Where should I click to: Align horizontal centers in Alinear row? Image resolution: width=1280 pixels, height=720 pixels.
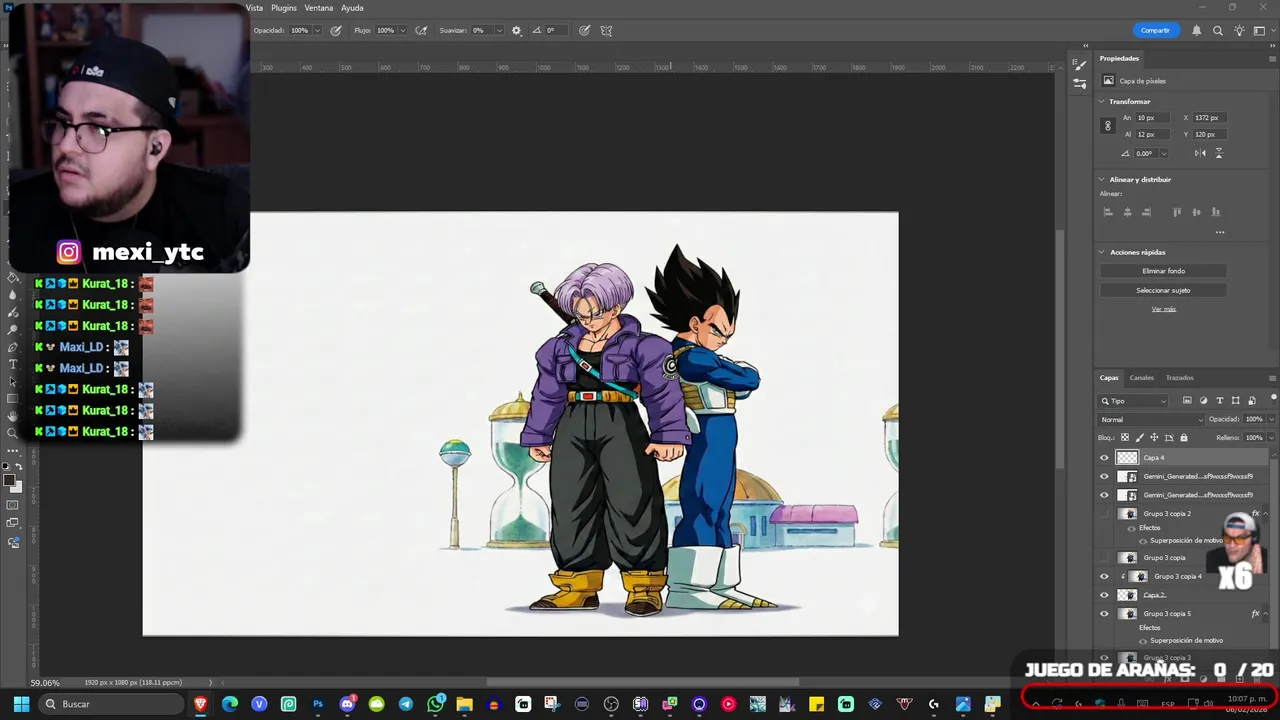[x=1127, y=212]
